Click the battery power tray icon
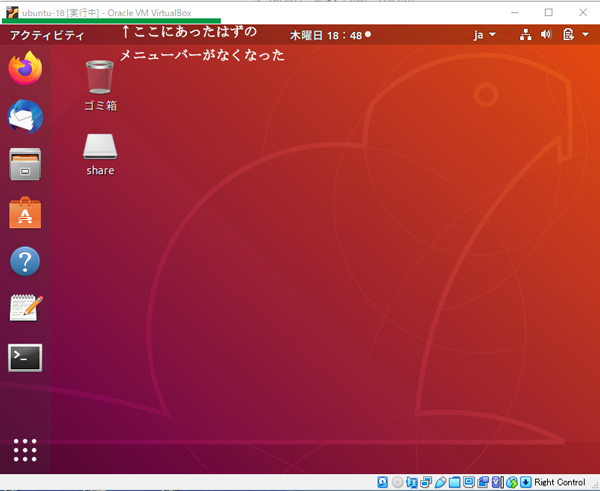The image size is (600, 491). coord(568,35)
